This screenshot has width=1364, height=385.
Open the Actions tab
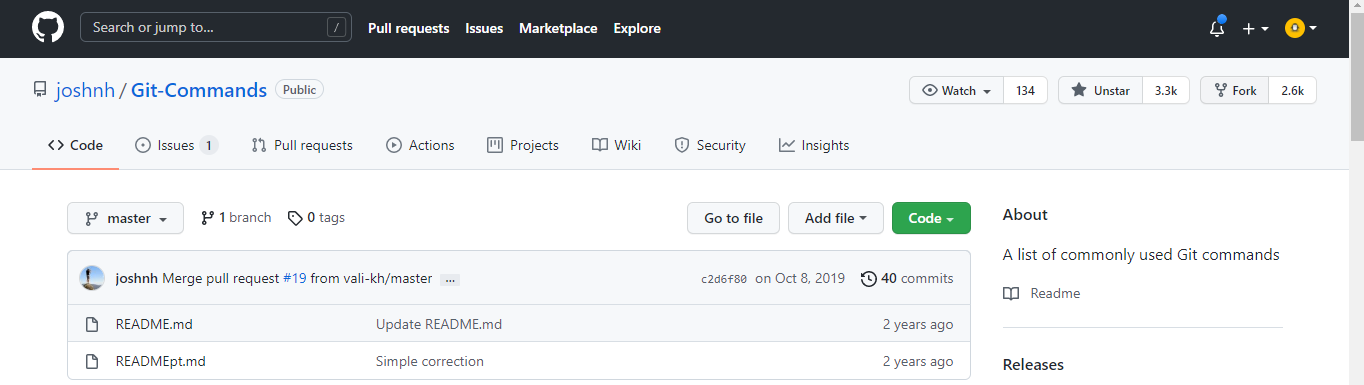pyautogui.click(x=420, y=145)
